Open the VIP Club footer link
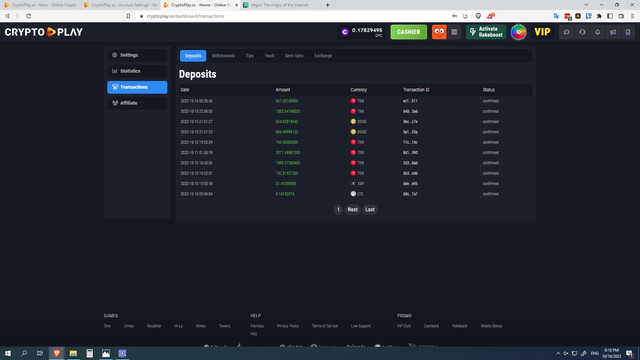 point(404,326)
